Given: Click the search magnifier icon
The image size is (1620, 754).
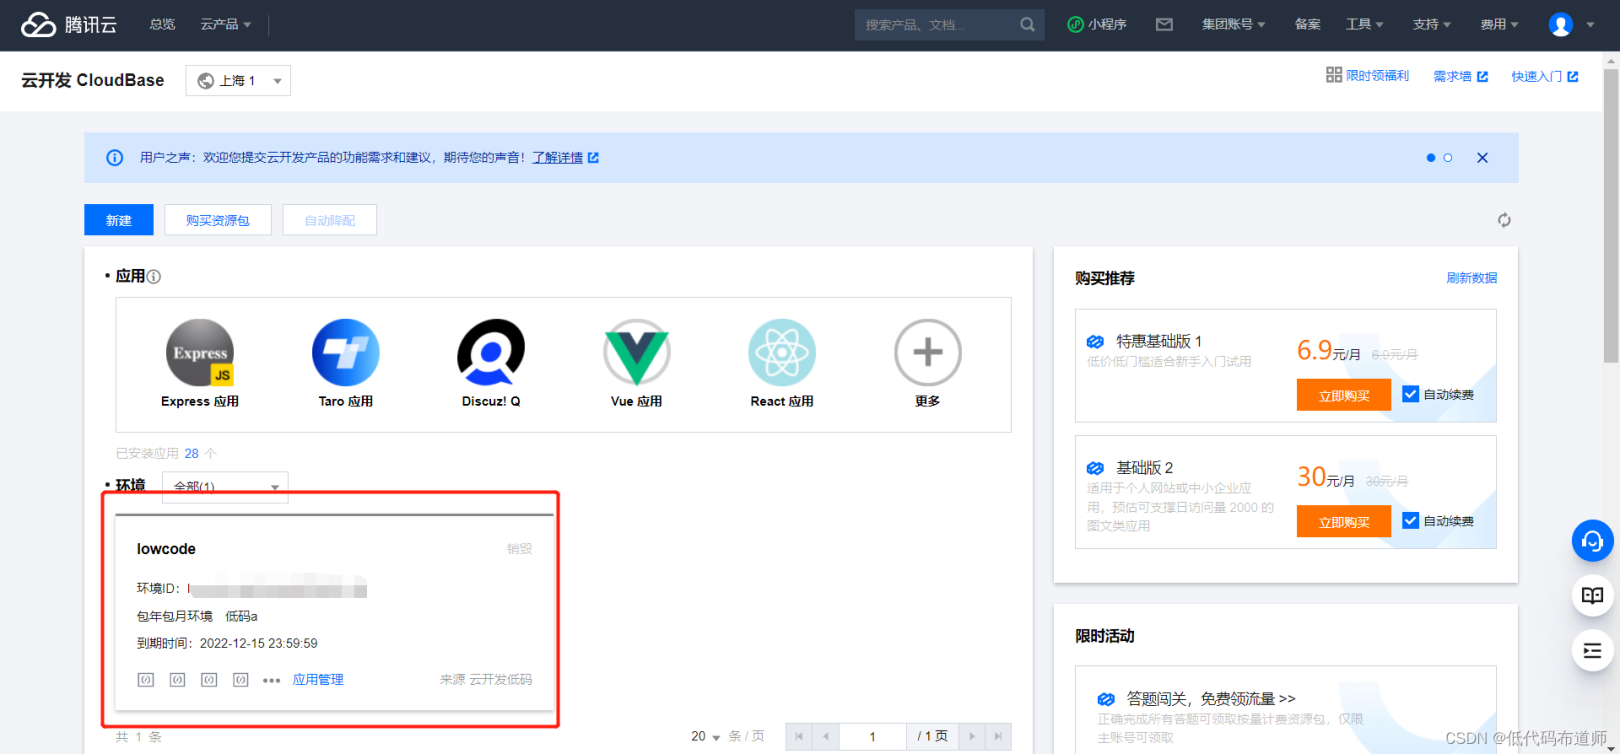Looking at the screenshot, I should pyautogui.click(x=1027, y=25).
